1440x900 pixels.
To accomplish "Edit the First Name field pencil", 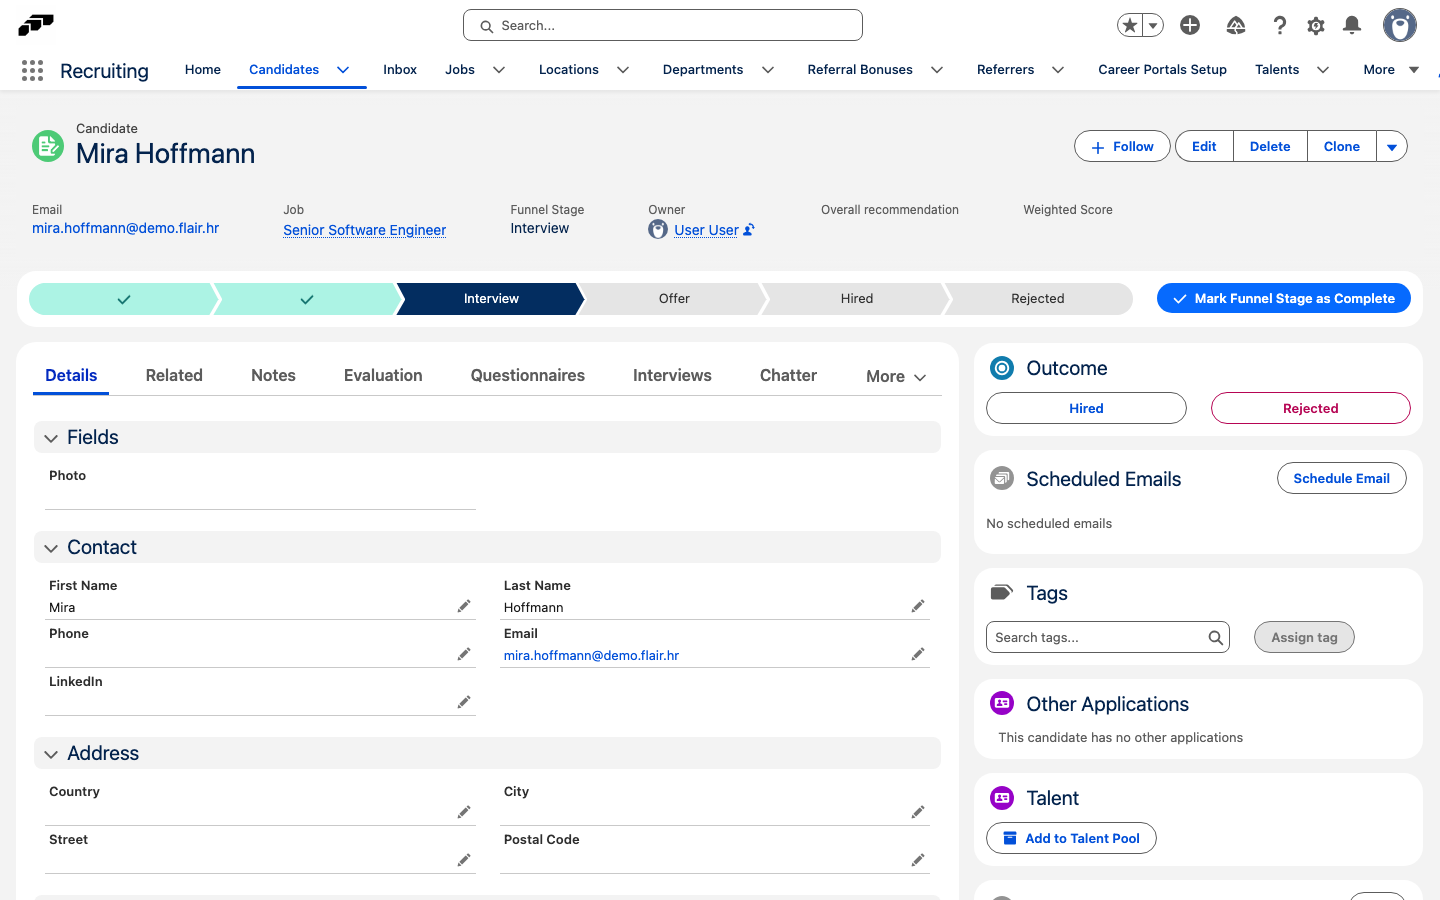I will point(464,606).
